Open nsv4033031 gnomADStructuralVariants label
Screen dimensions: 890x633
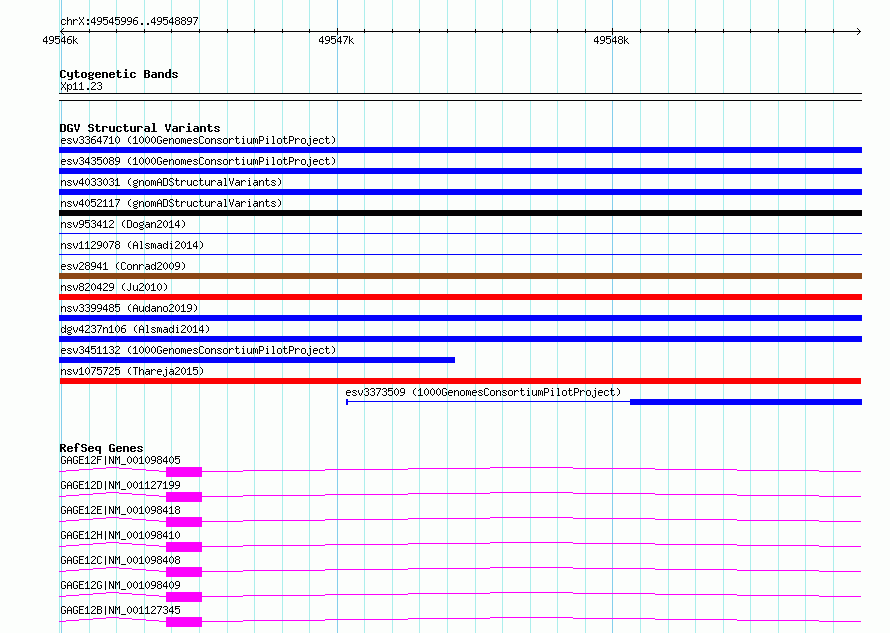171,182
